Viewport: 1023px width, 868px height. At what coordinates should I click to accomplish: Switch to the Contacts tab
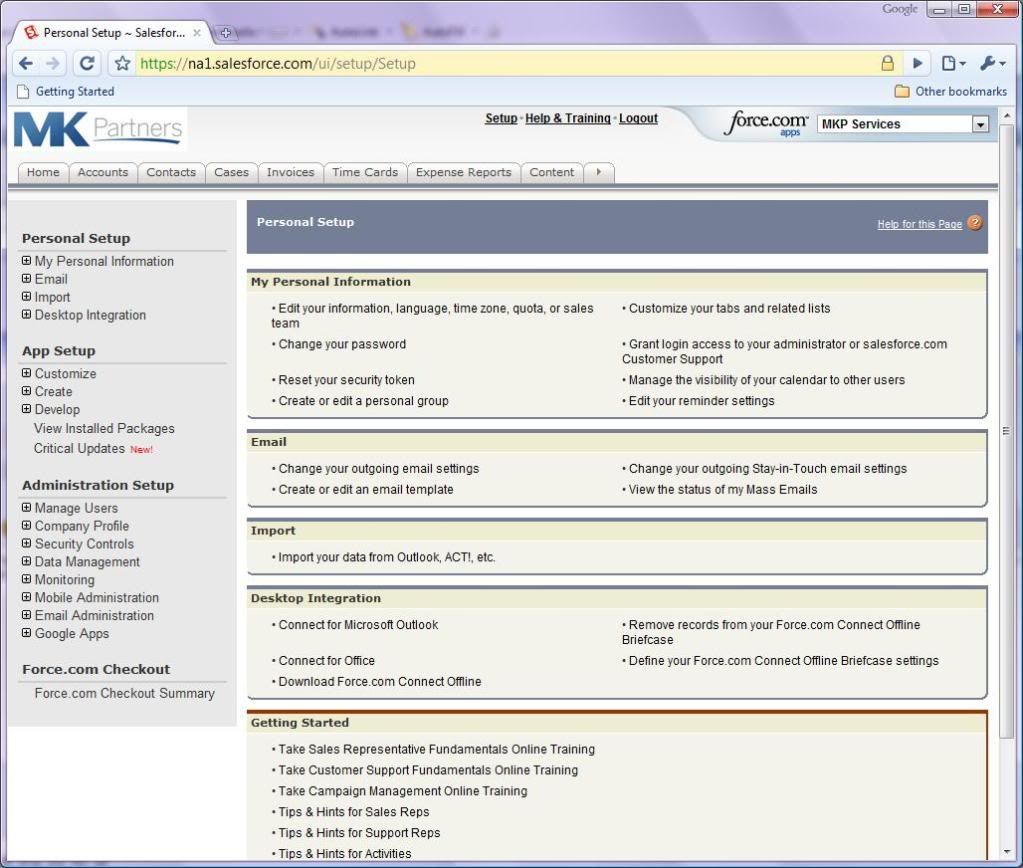click(x=171, y=172)
